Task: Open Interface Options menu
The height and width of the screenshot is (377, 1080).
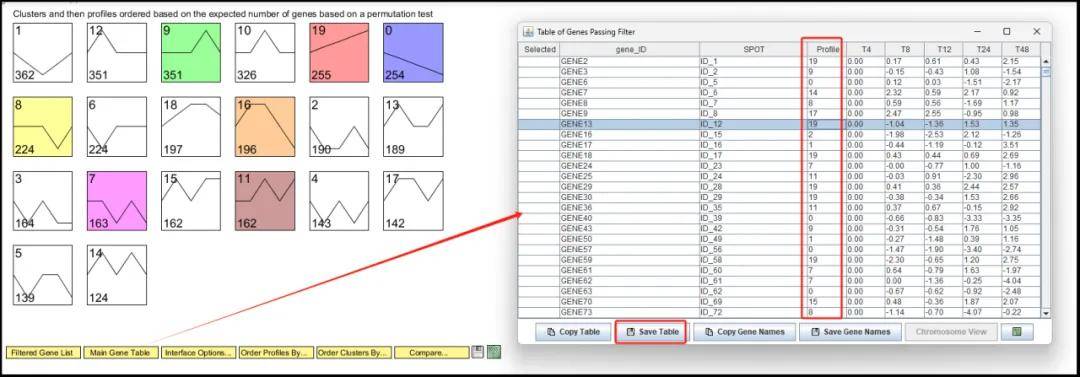Action: click(x=198, y=353)
